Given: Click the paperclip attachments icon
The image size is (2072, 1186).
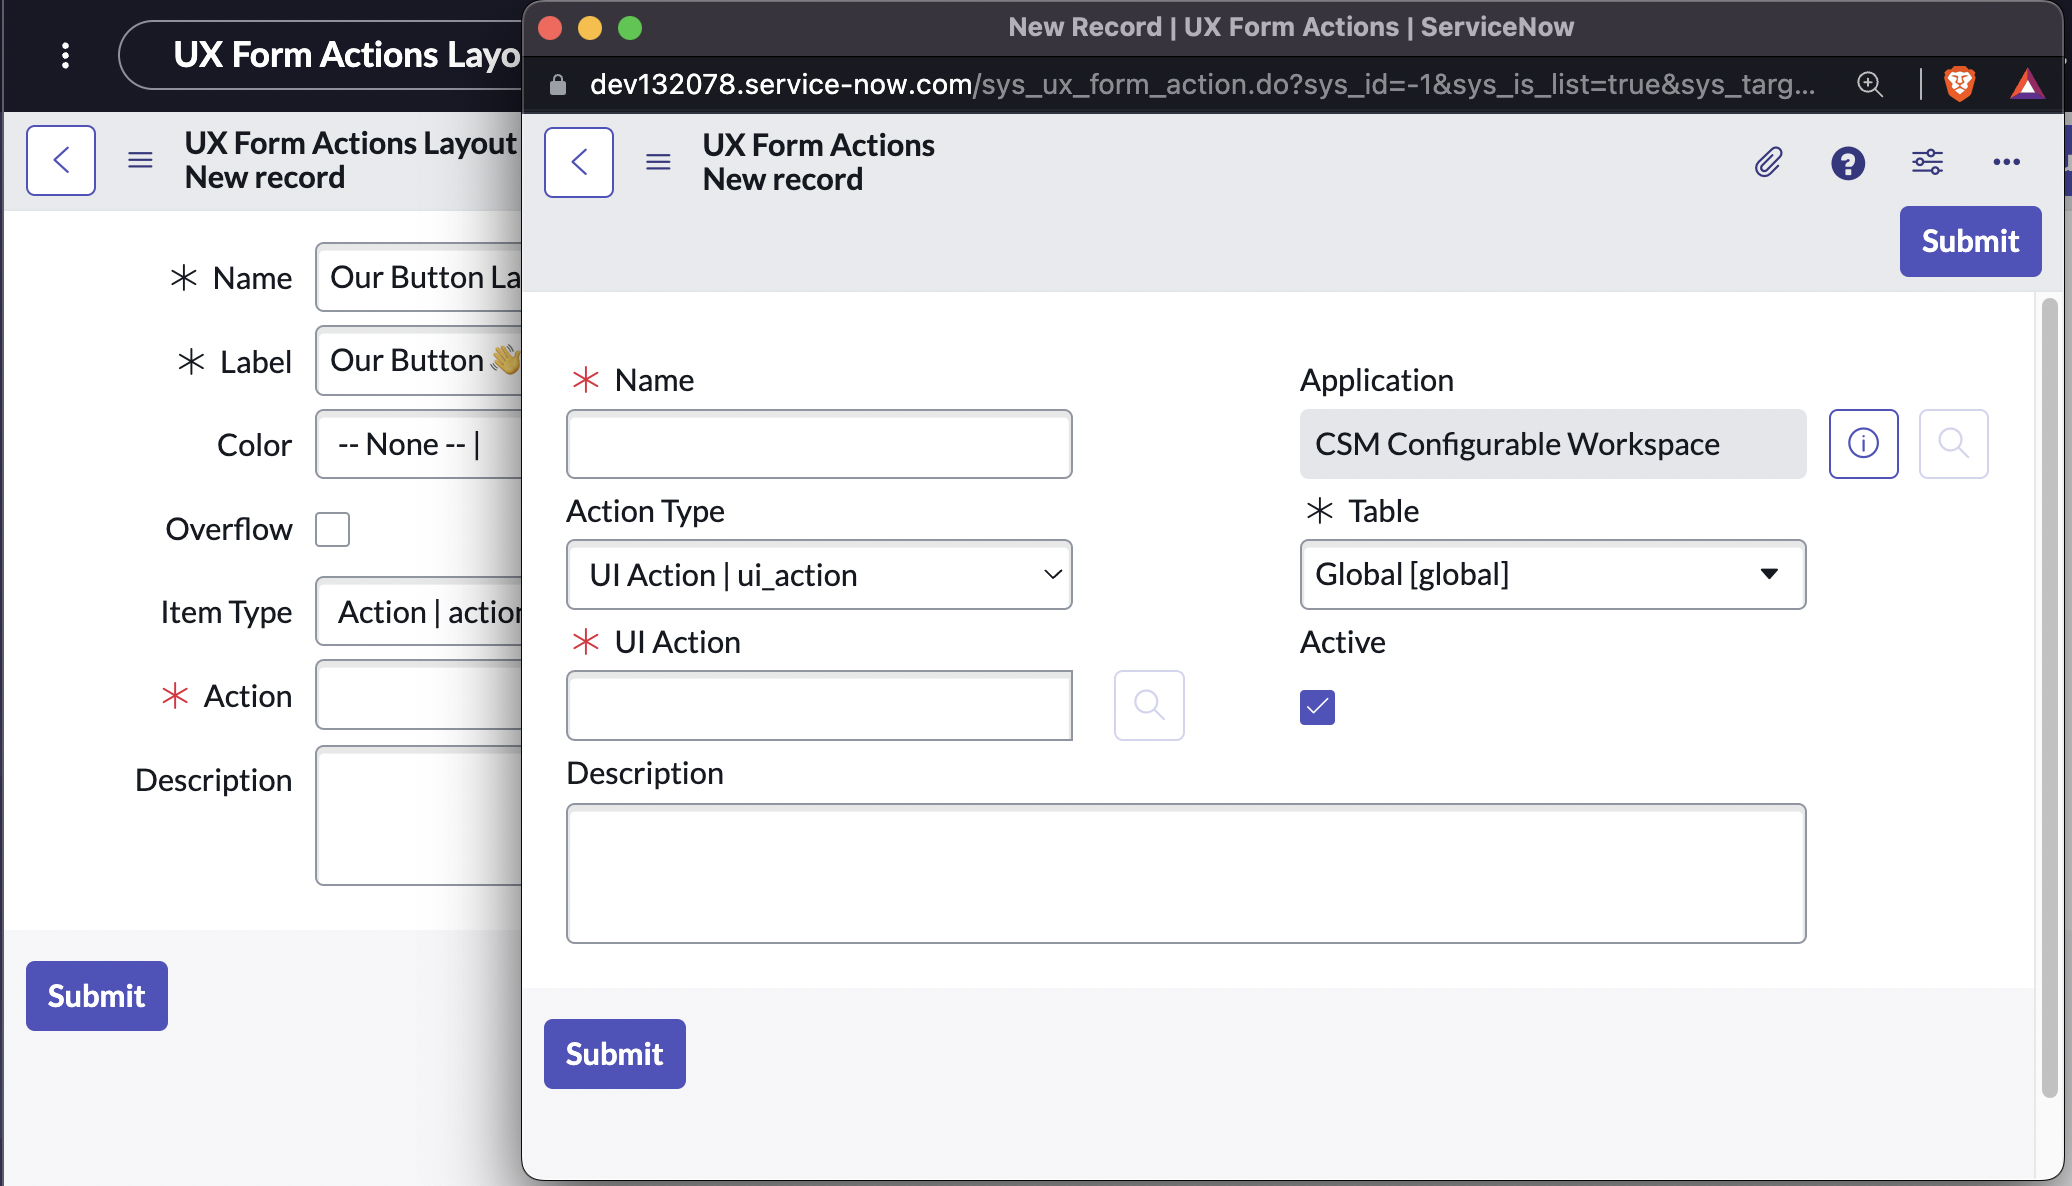Looking at the screenshot, I should (x=1768, y=162).
